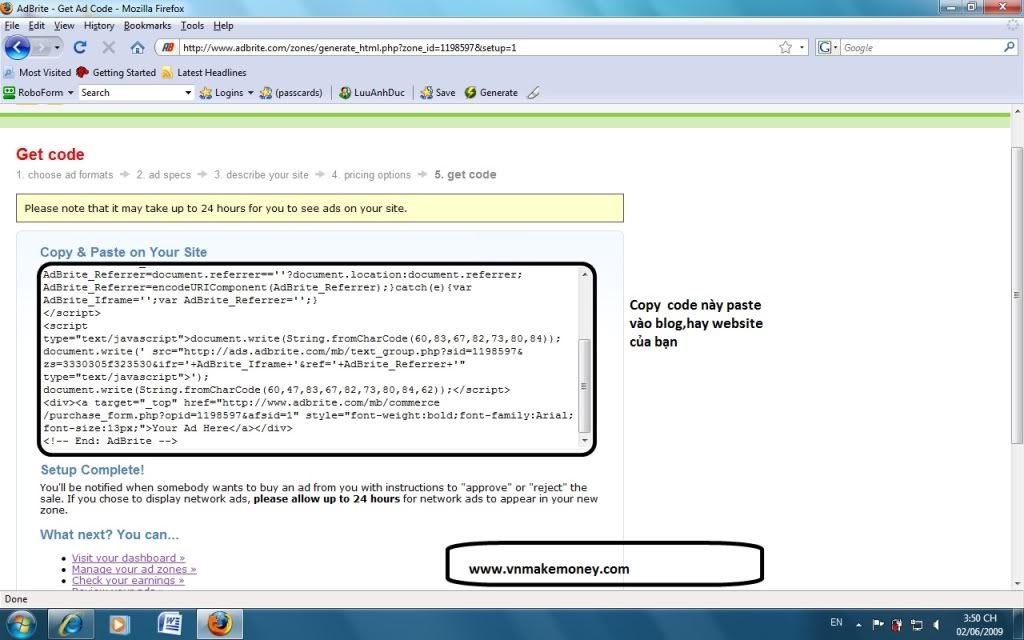Click the page vertical scrollbar thumb
The image size is (1024, 640).
pos(1017,295)
